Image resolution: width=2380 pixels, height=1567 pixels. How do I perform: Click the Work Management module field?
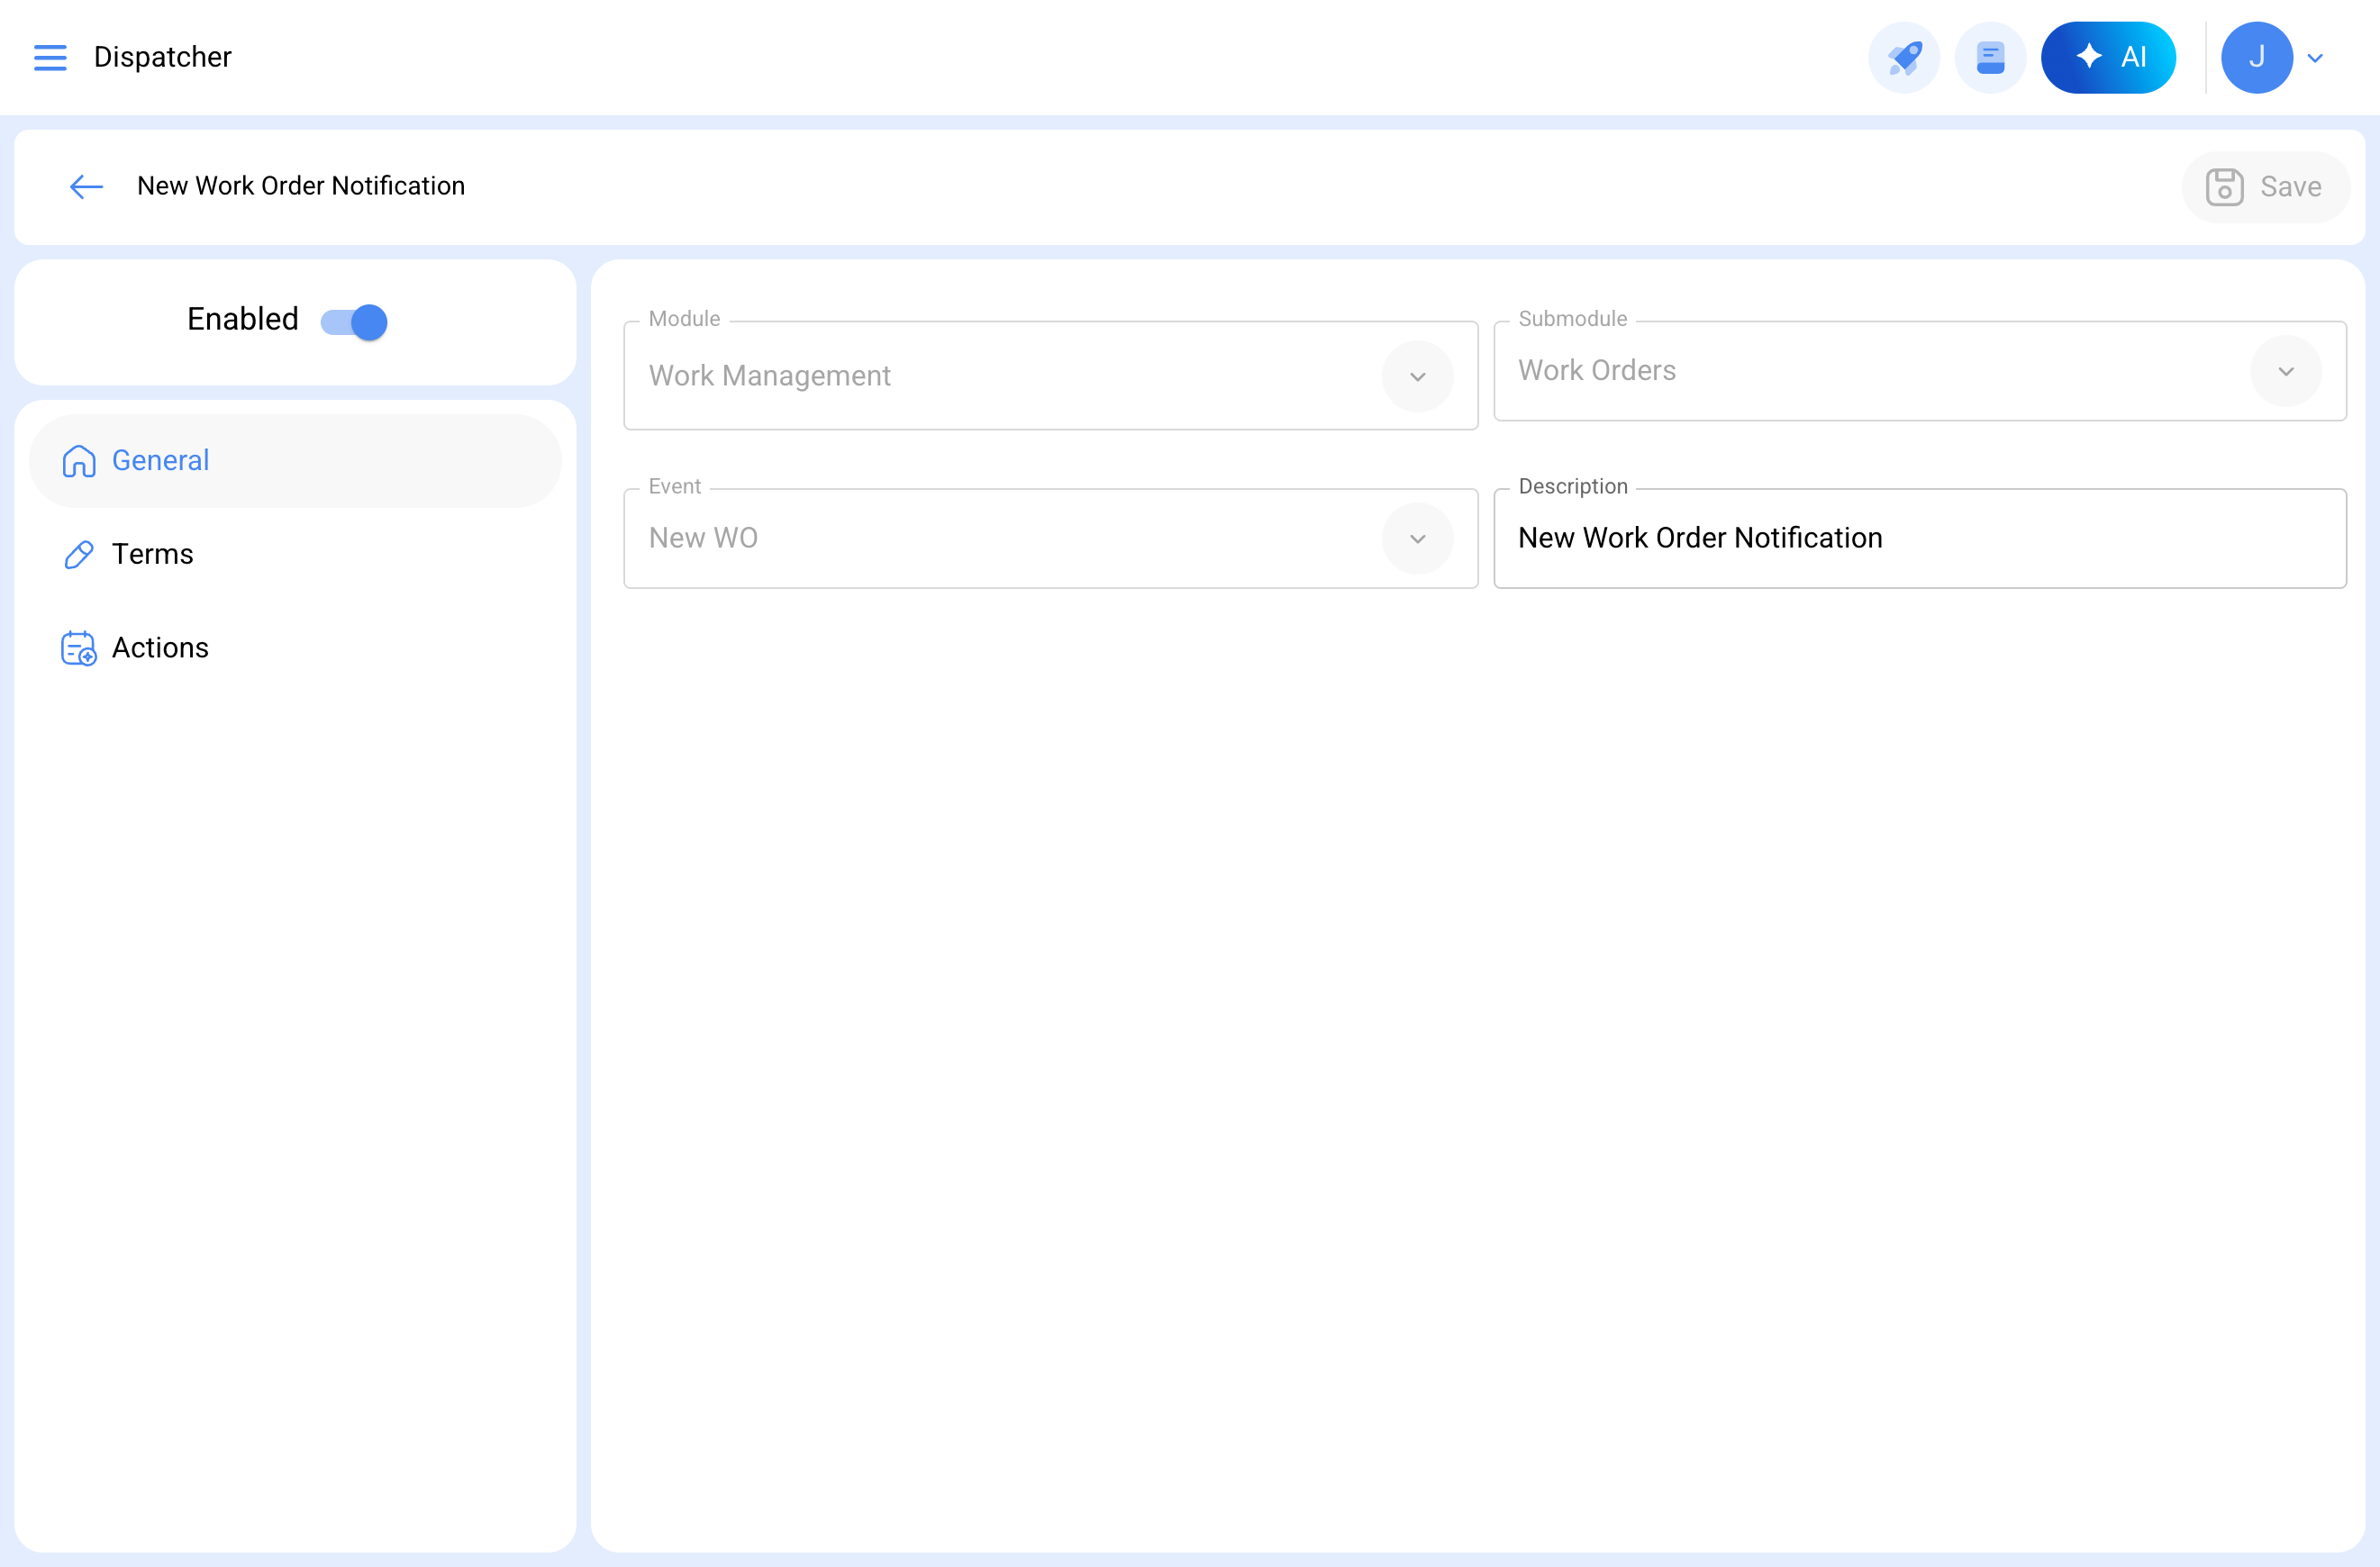(1050, 376)
